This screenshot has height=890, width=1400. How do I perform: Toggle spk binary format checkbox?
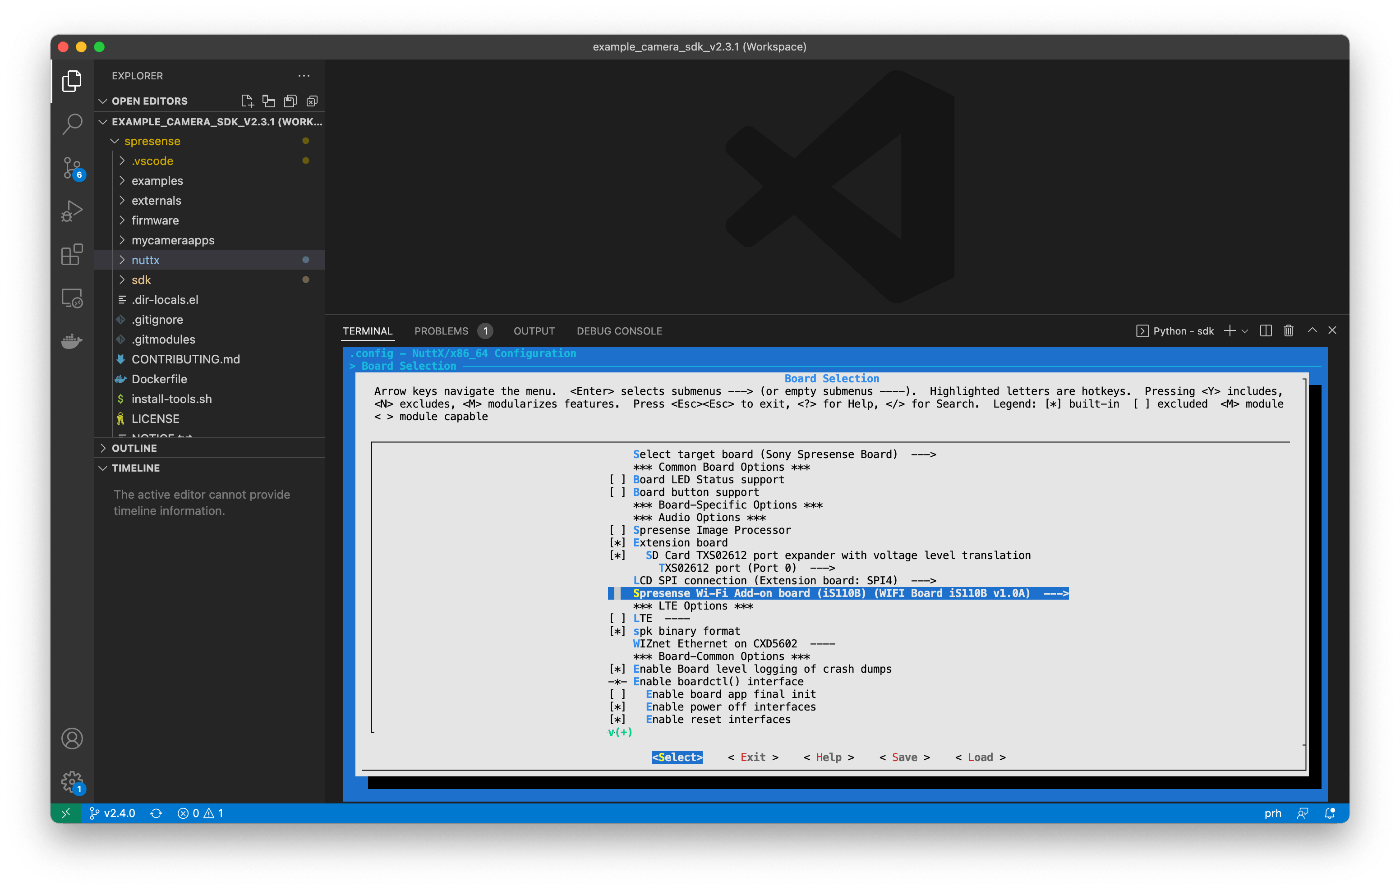click(618, 632)
